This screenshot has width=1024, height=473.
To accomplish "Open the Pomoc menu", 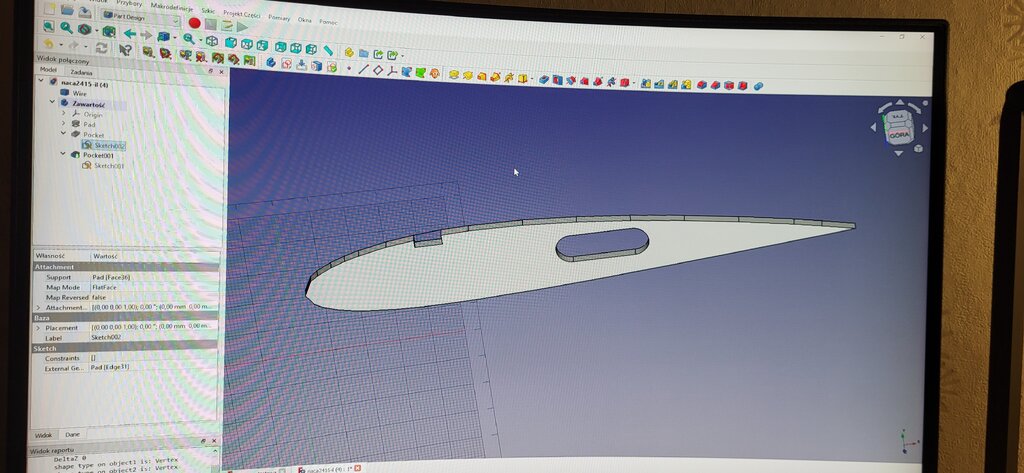I will pyautogui.click(x=328, y=21).
